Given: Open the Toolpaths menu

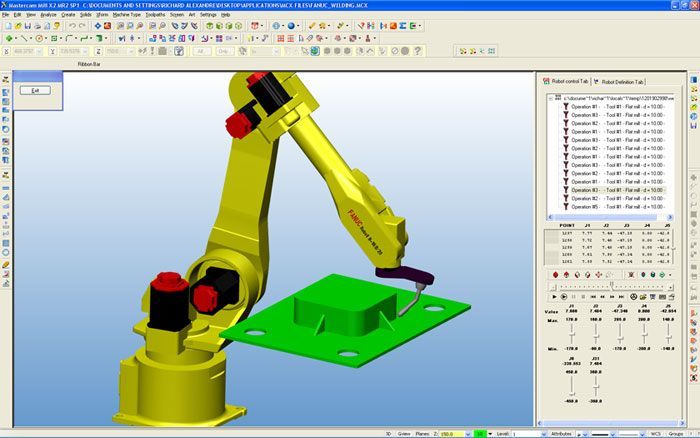Looking at the screenshot, I should pyautogui.click(x=155, y=15).
